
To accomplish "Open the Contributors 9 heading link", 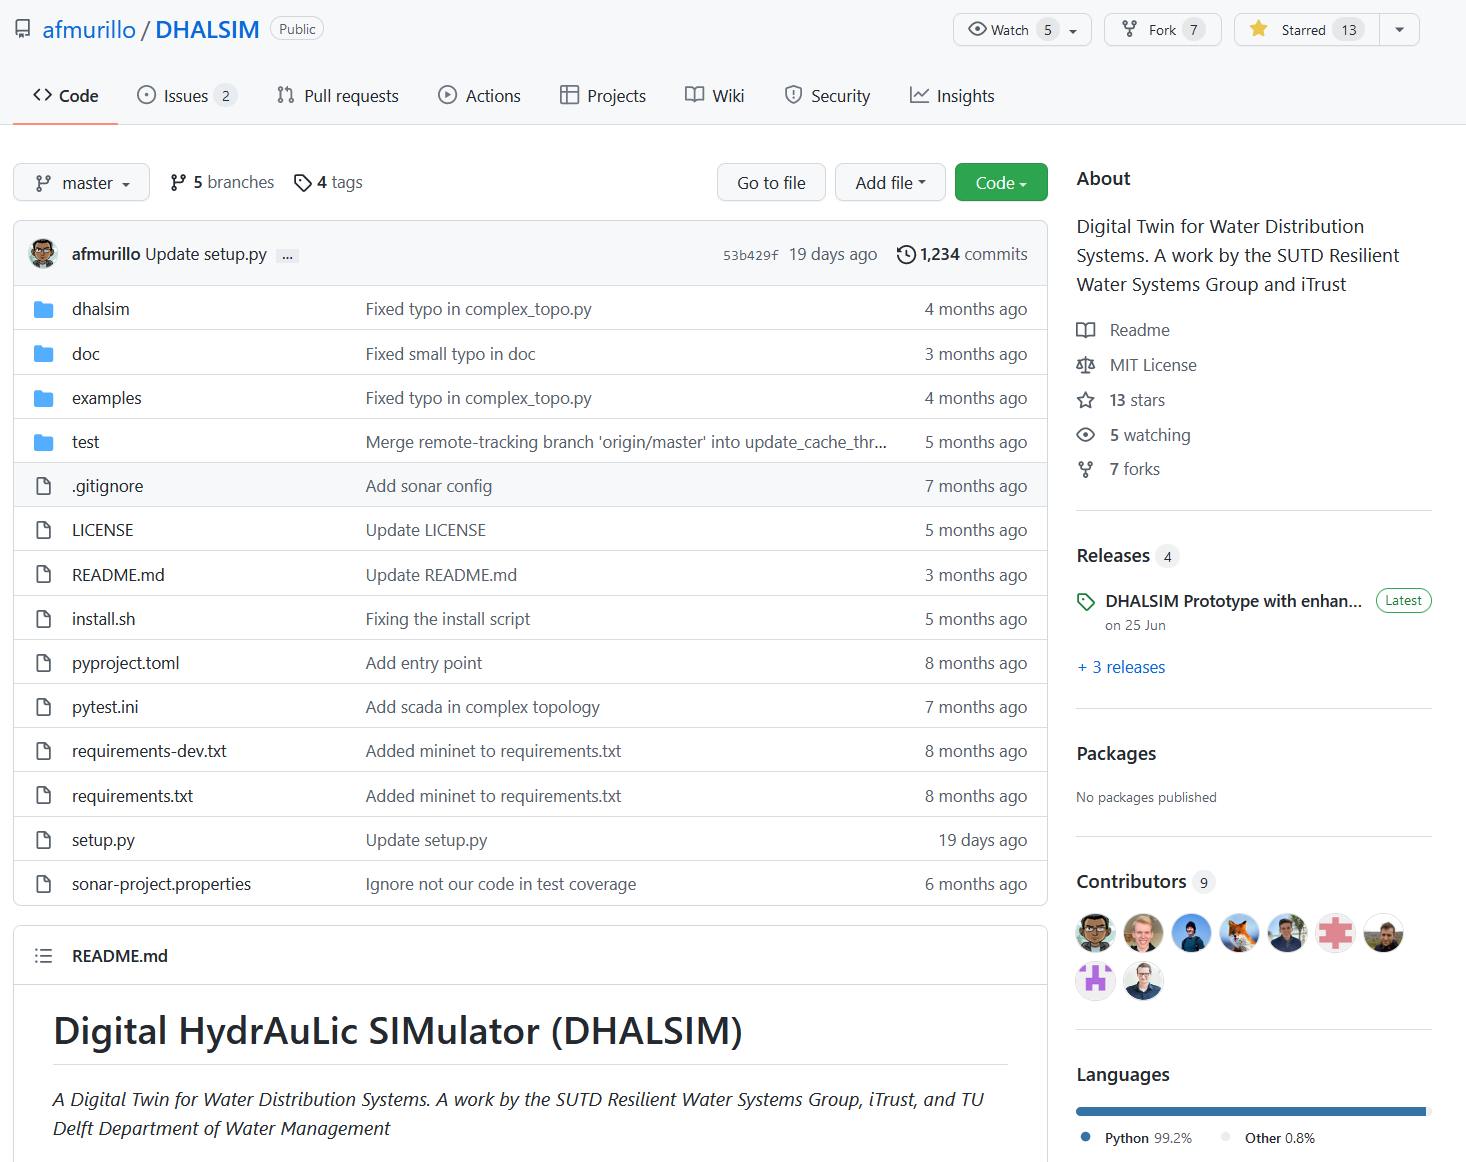I will [x=1145, y=881].
